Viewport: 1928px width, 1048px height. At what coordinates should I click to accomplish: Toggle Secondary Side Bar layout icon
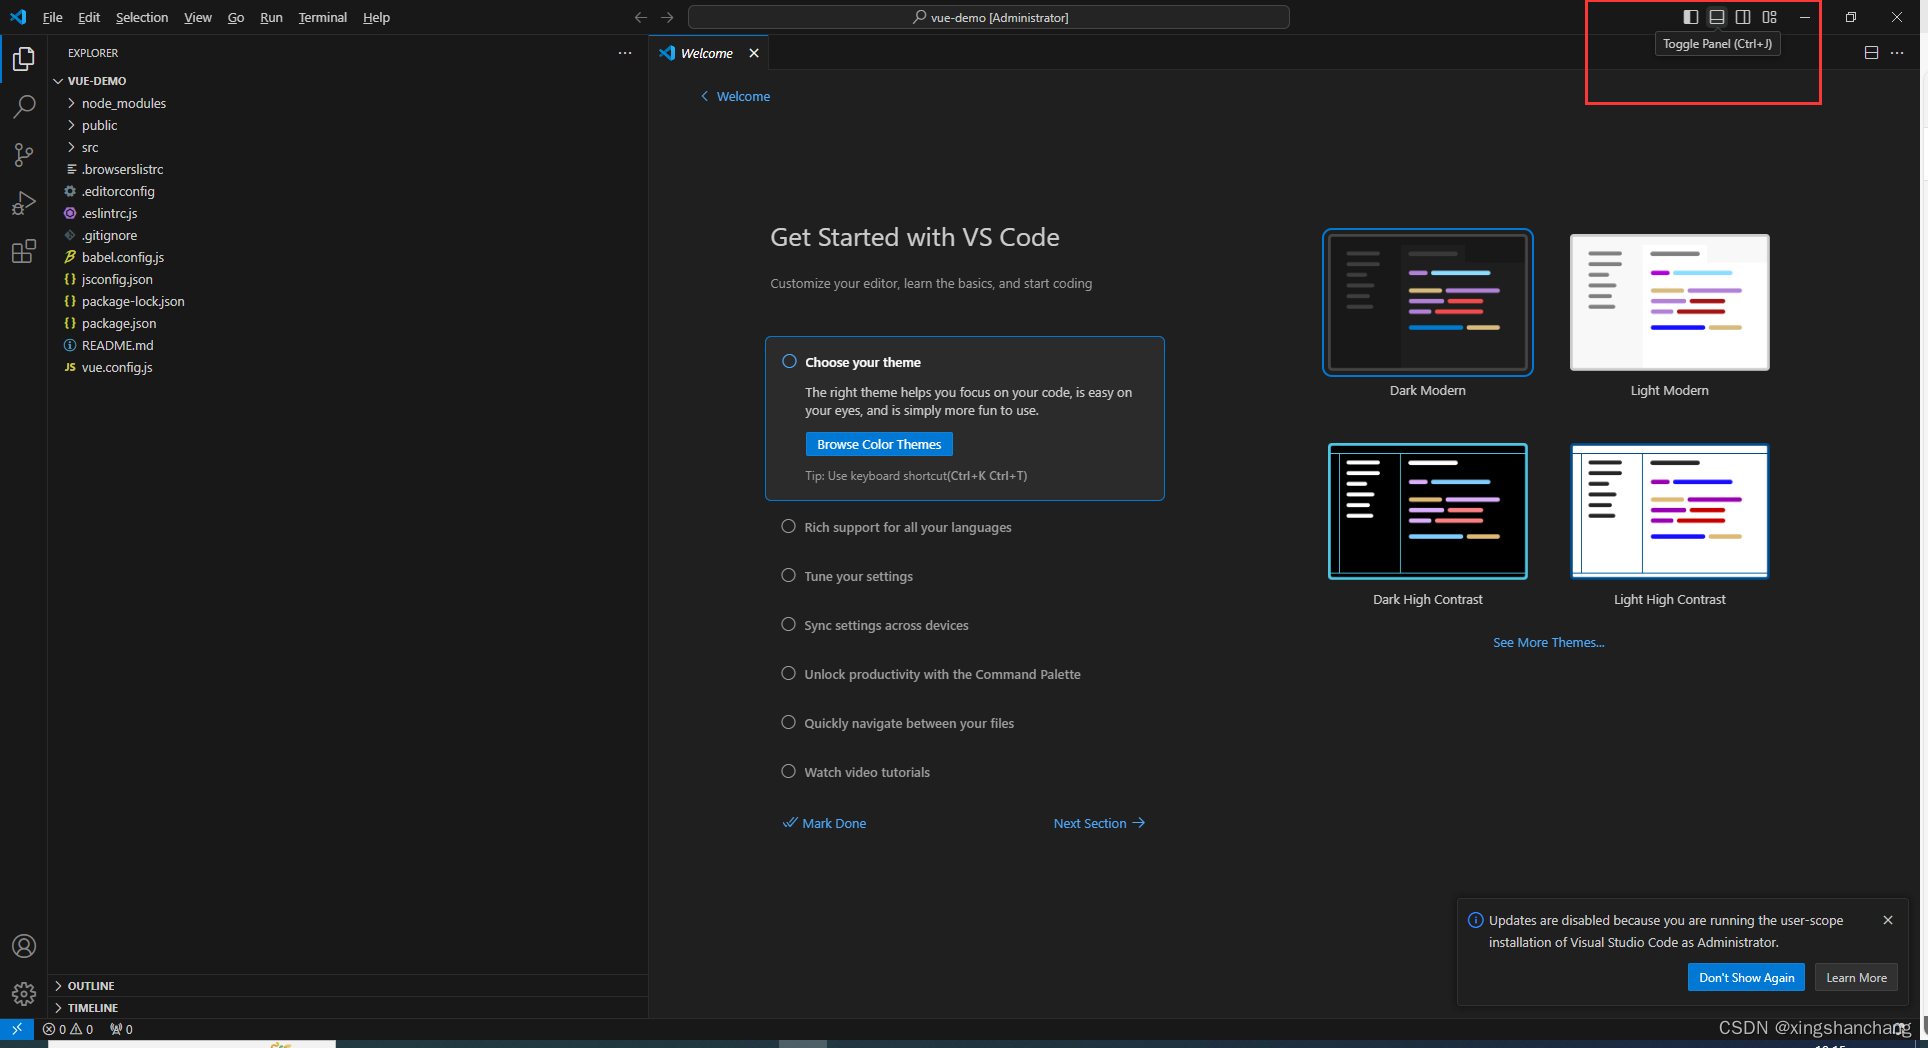tap(1743, 17)
